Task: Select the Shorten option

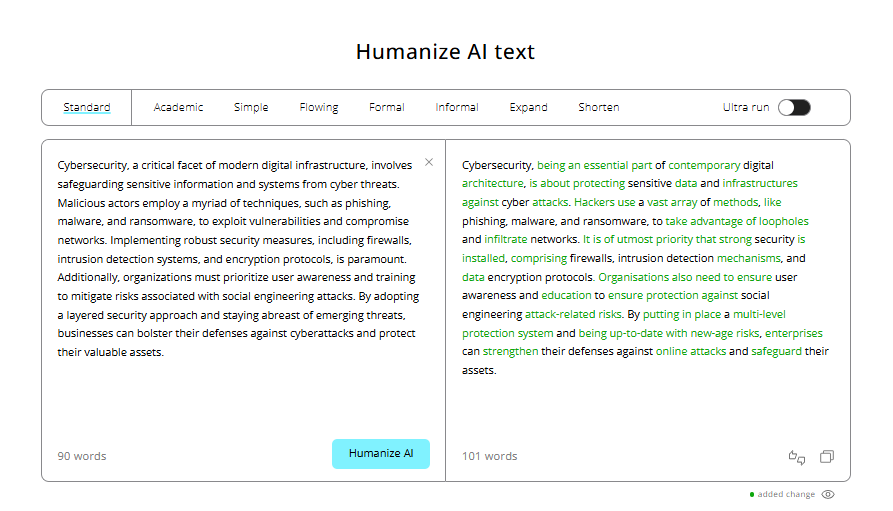Action: coord(598,108)
